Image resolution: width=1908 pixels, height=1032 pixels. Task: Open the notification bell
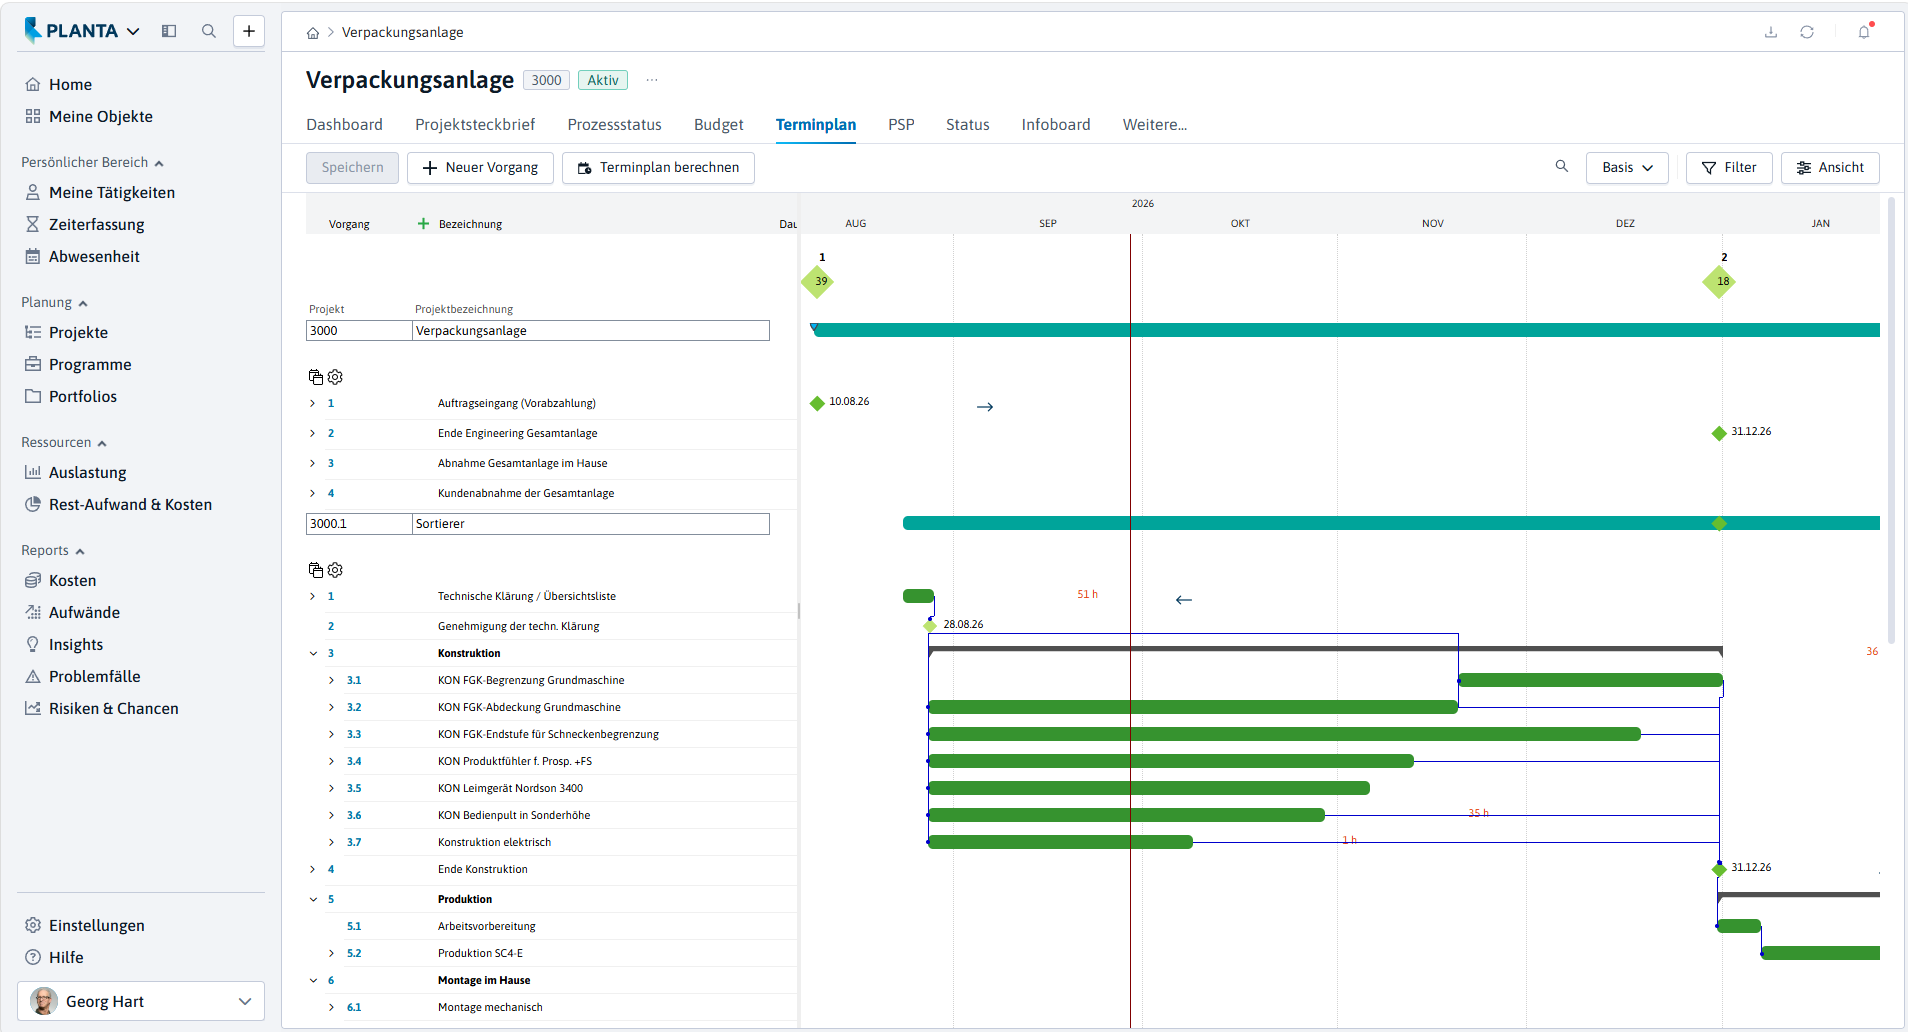click(1864, 32)
